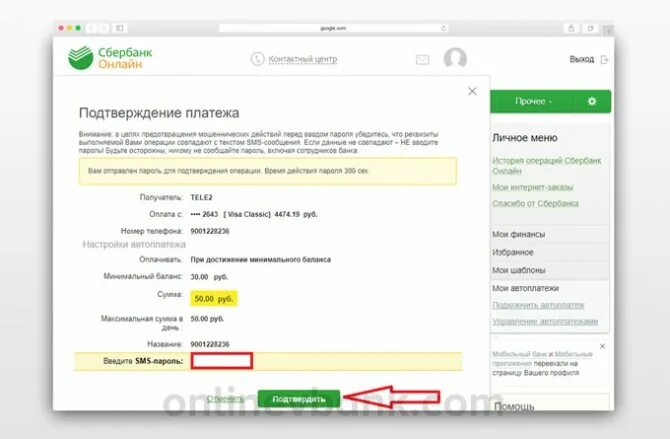Open the messages envelope icon
Viewport: 670px width, 439px height.
pos(423,59)
